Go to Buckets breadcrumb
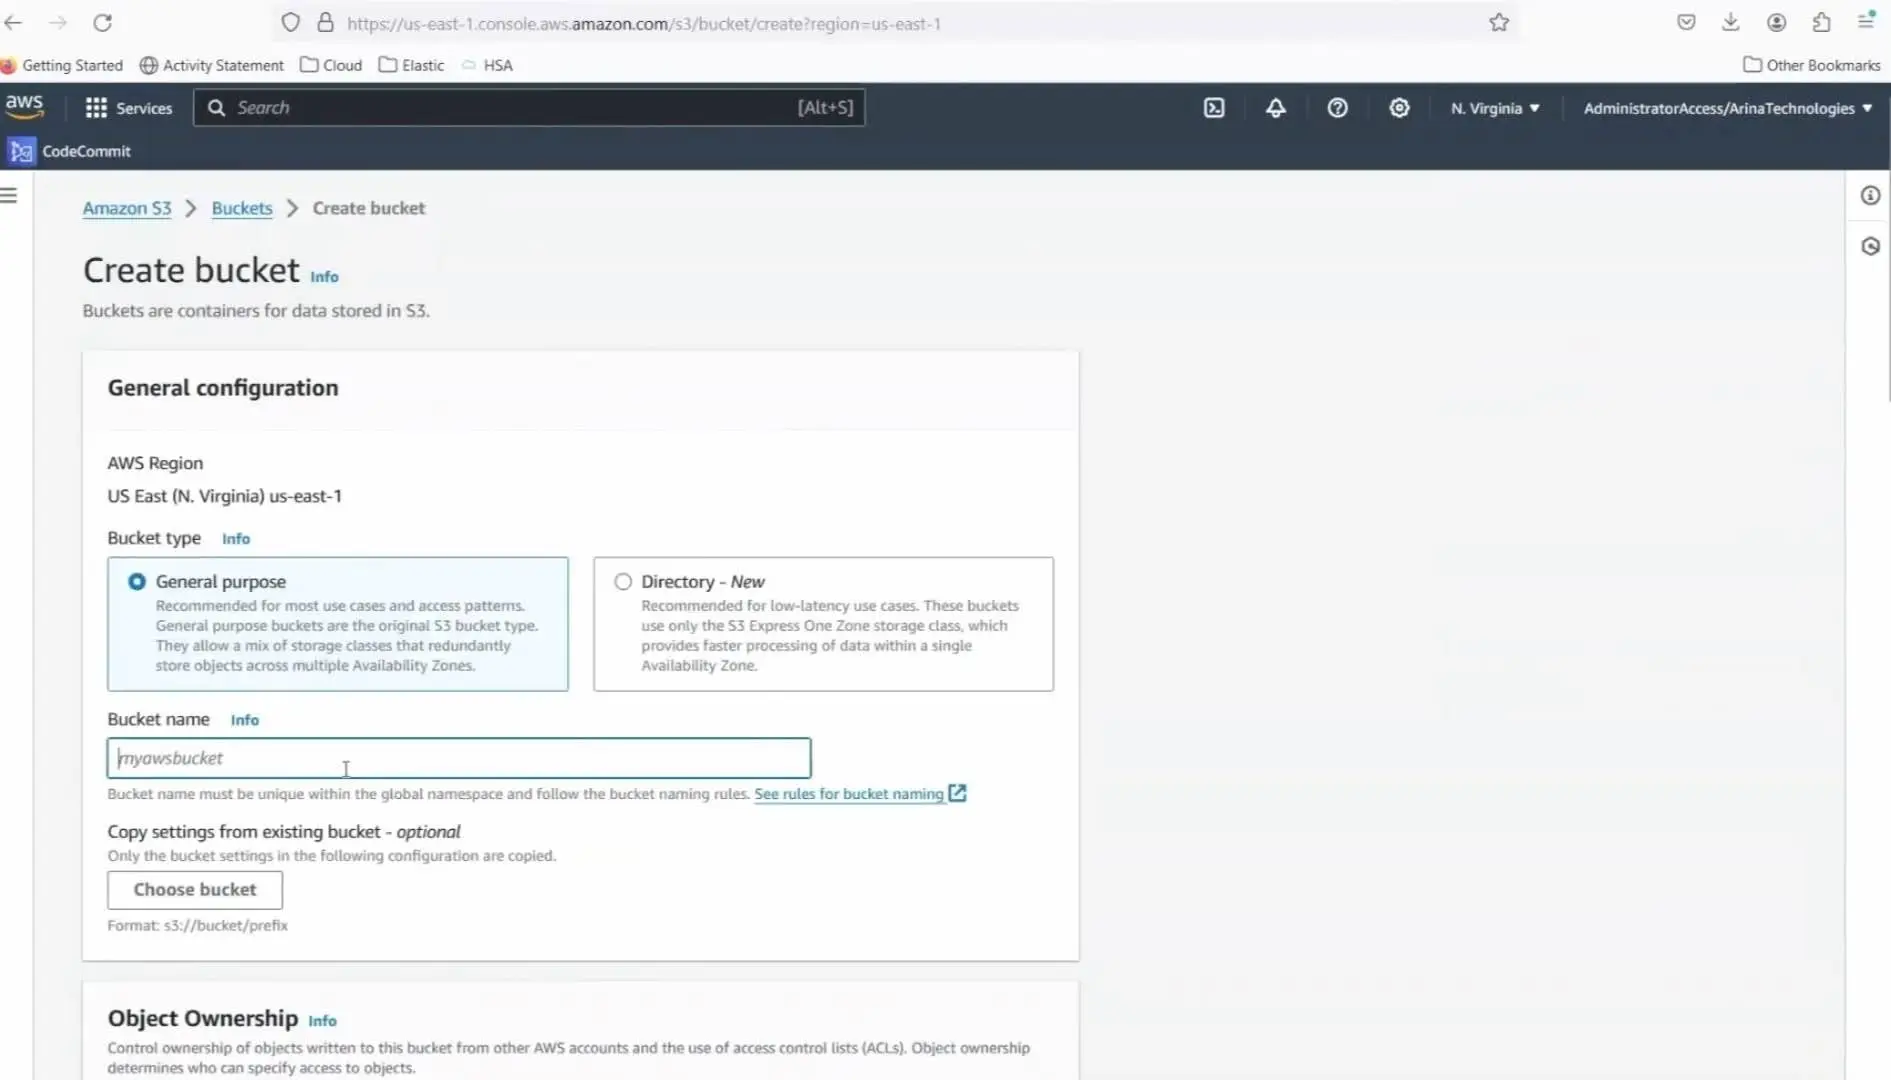Viewport: 1891px width, 1080px height. pyautogui.click(x=242, y=208)
